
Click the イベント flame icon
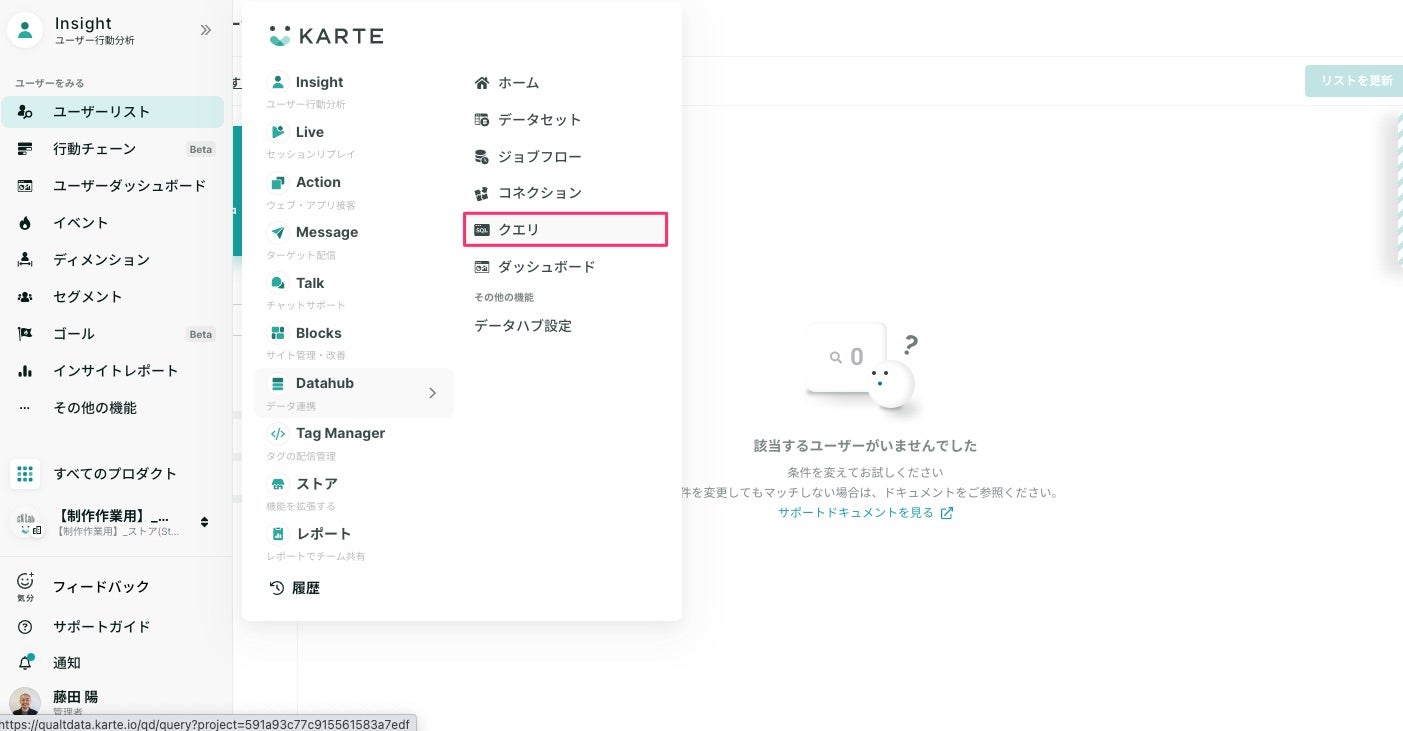tap(26, 223)
